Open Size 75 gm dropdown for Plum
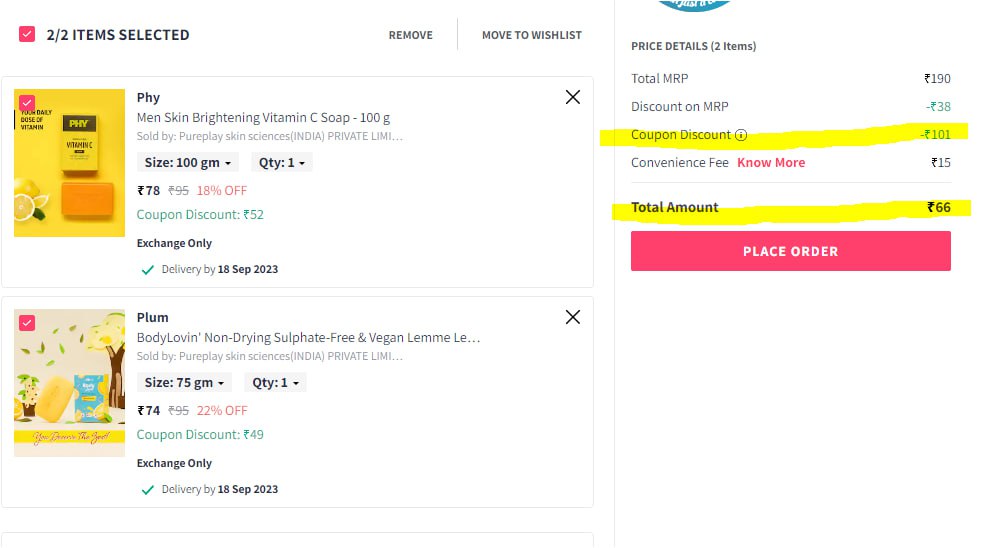 [185, 383]
